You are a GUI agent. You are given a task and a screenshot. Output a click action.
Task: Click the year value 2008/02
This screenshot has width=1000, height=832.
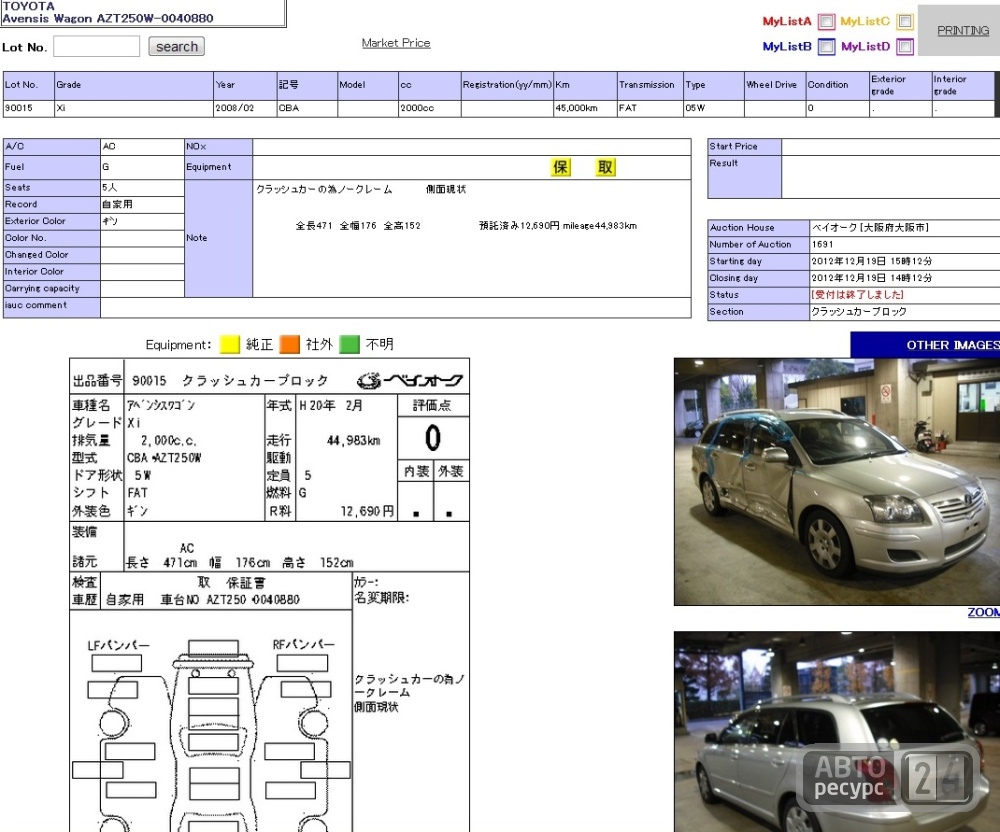[245, 108]
